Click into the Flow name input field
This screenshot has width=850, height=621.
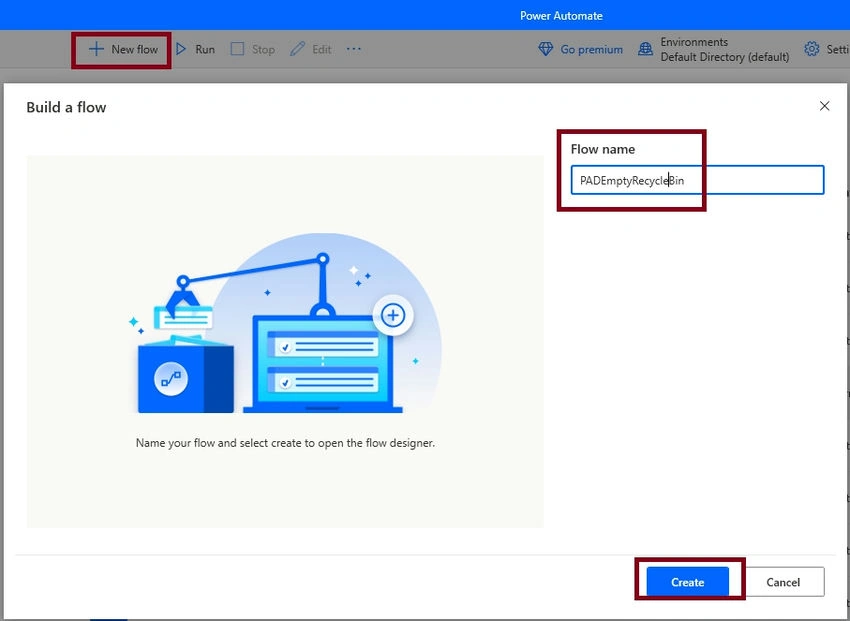tap(697, 180)
